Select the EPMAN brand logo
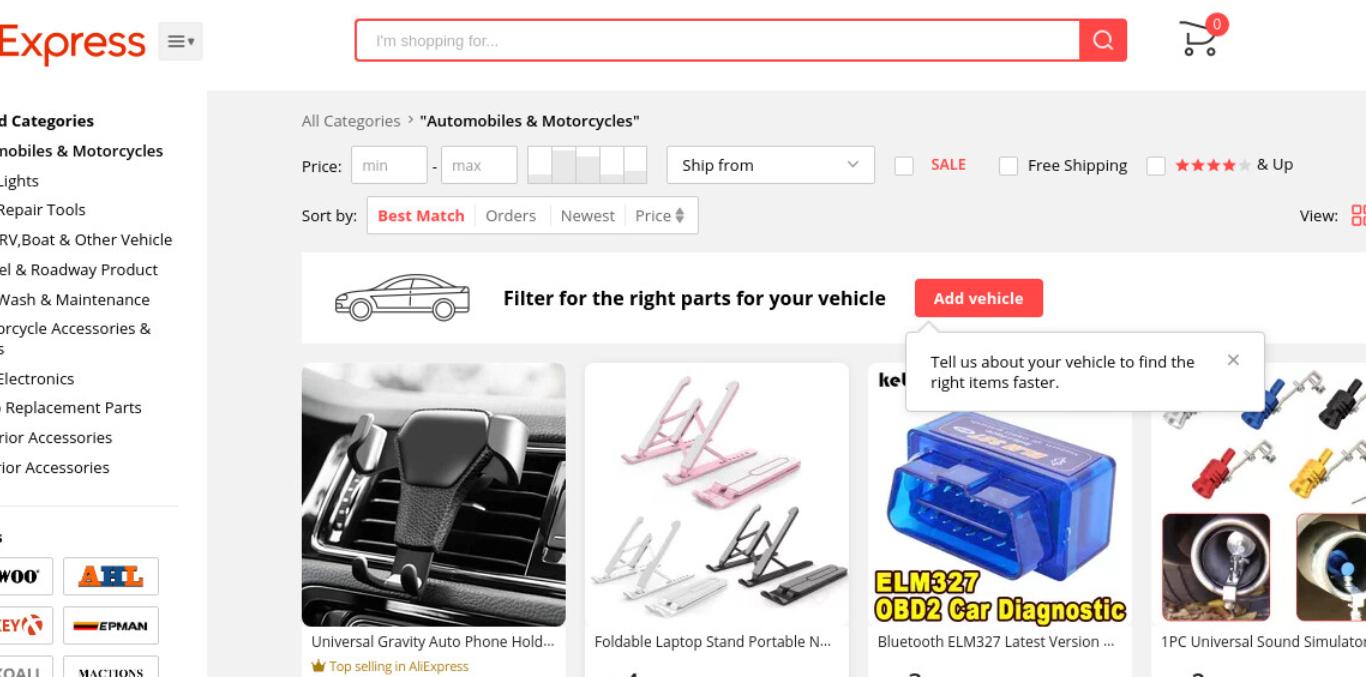The height and width of the screenshot is (677, 1366). coord(111,625)
